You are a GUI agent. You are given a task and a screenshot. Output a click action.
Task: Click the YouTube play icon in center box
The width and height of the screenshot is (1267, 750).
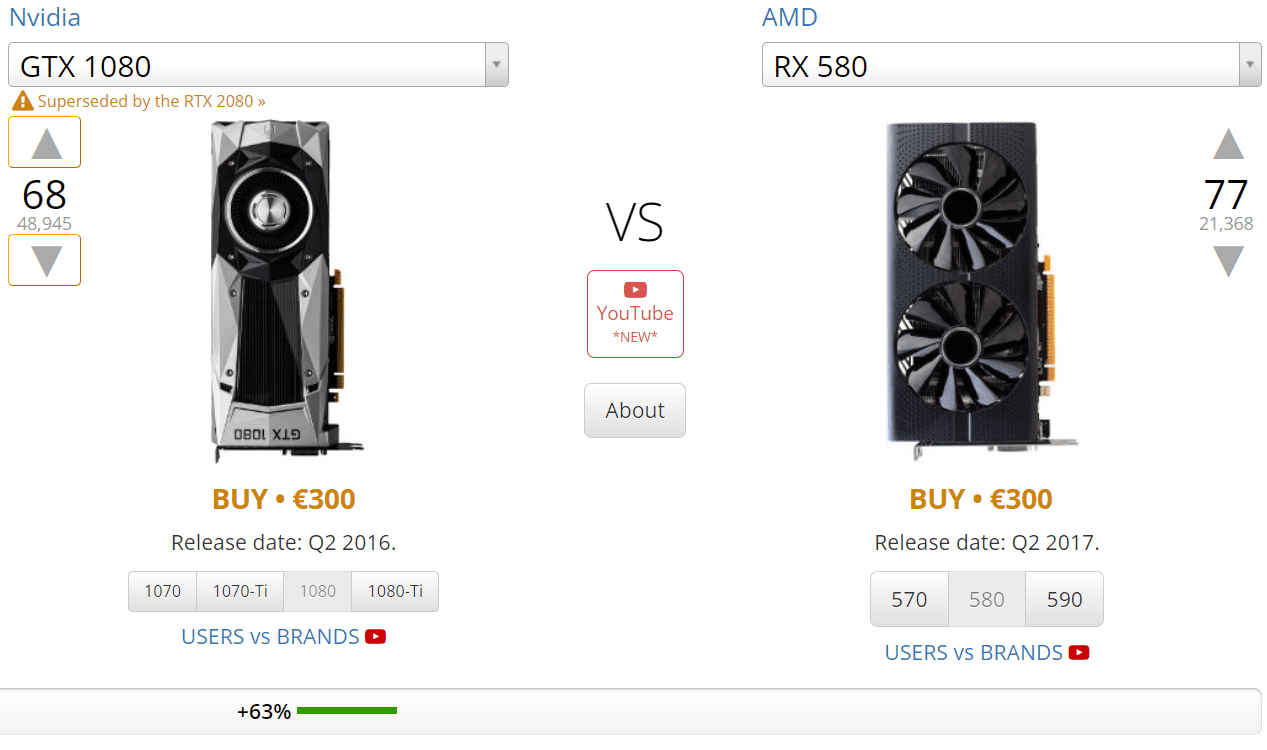pos(635,290)
